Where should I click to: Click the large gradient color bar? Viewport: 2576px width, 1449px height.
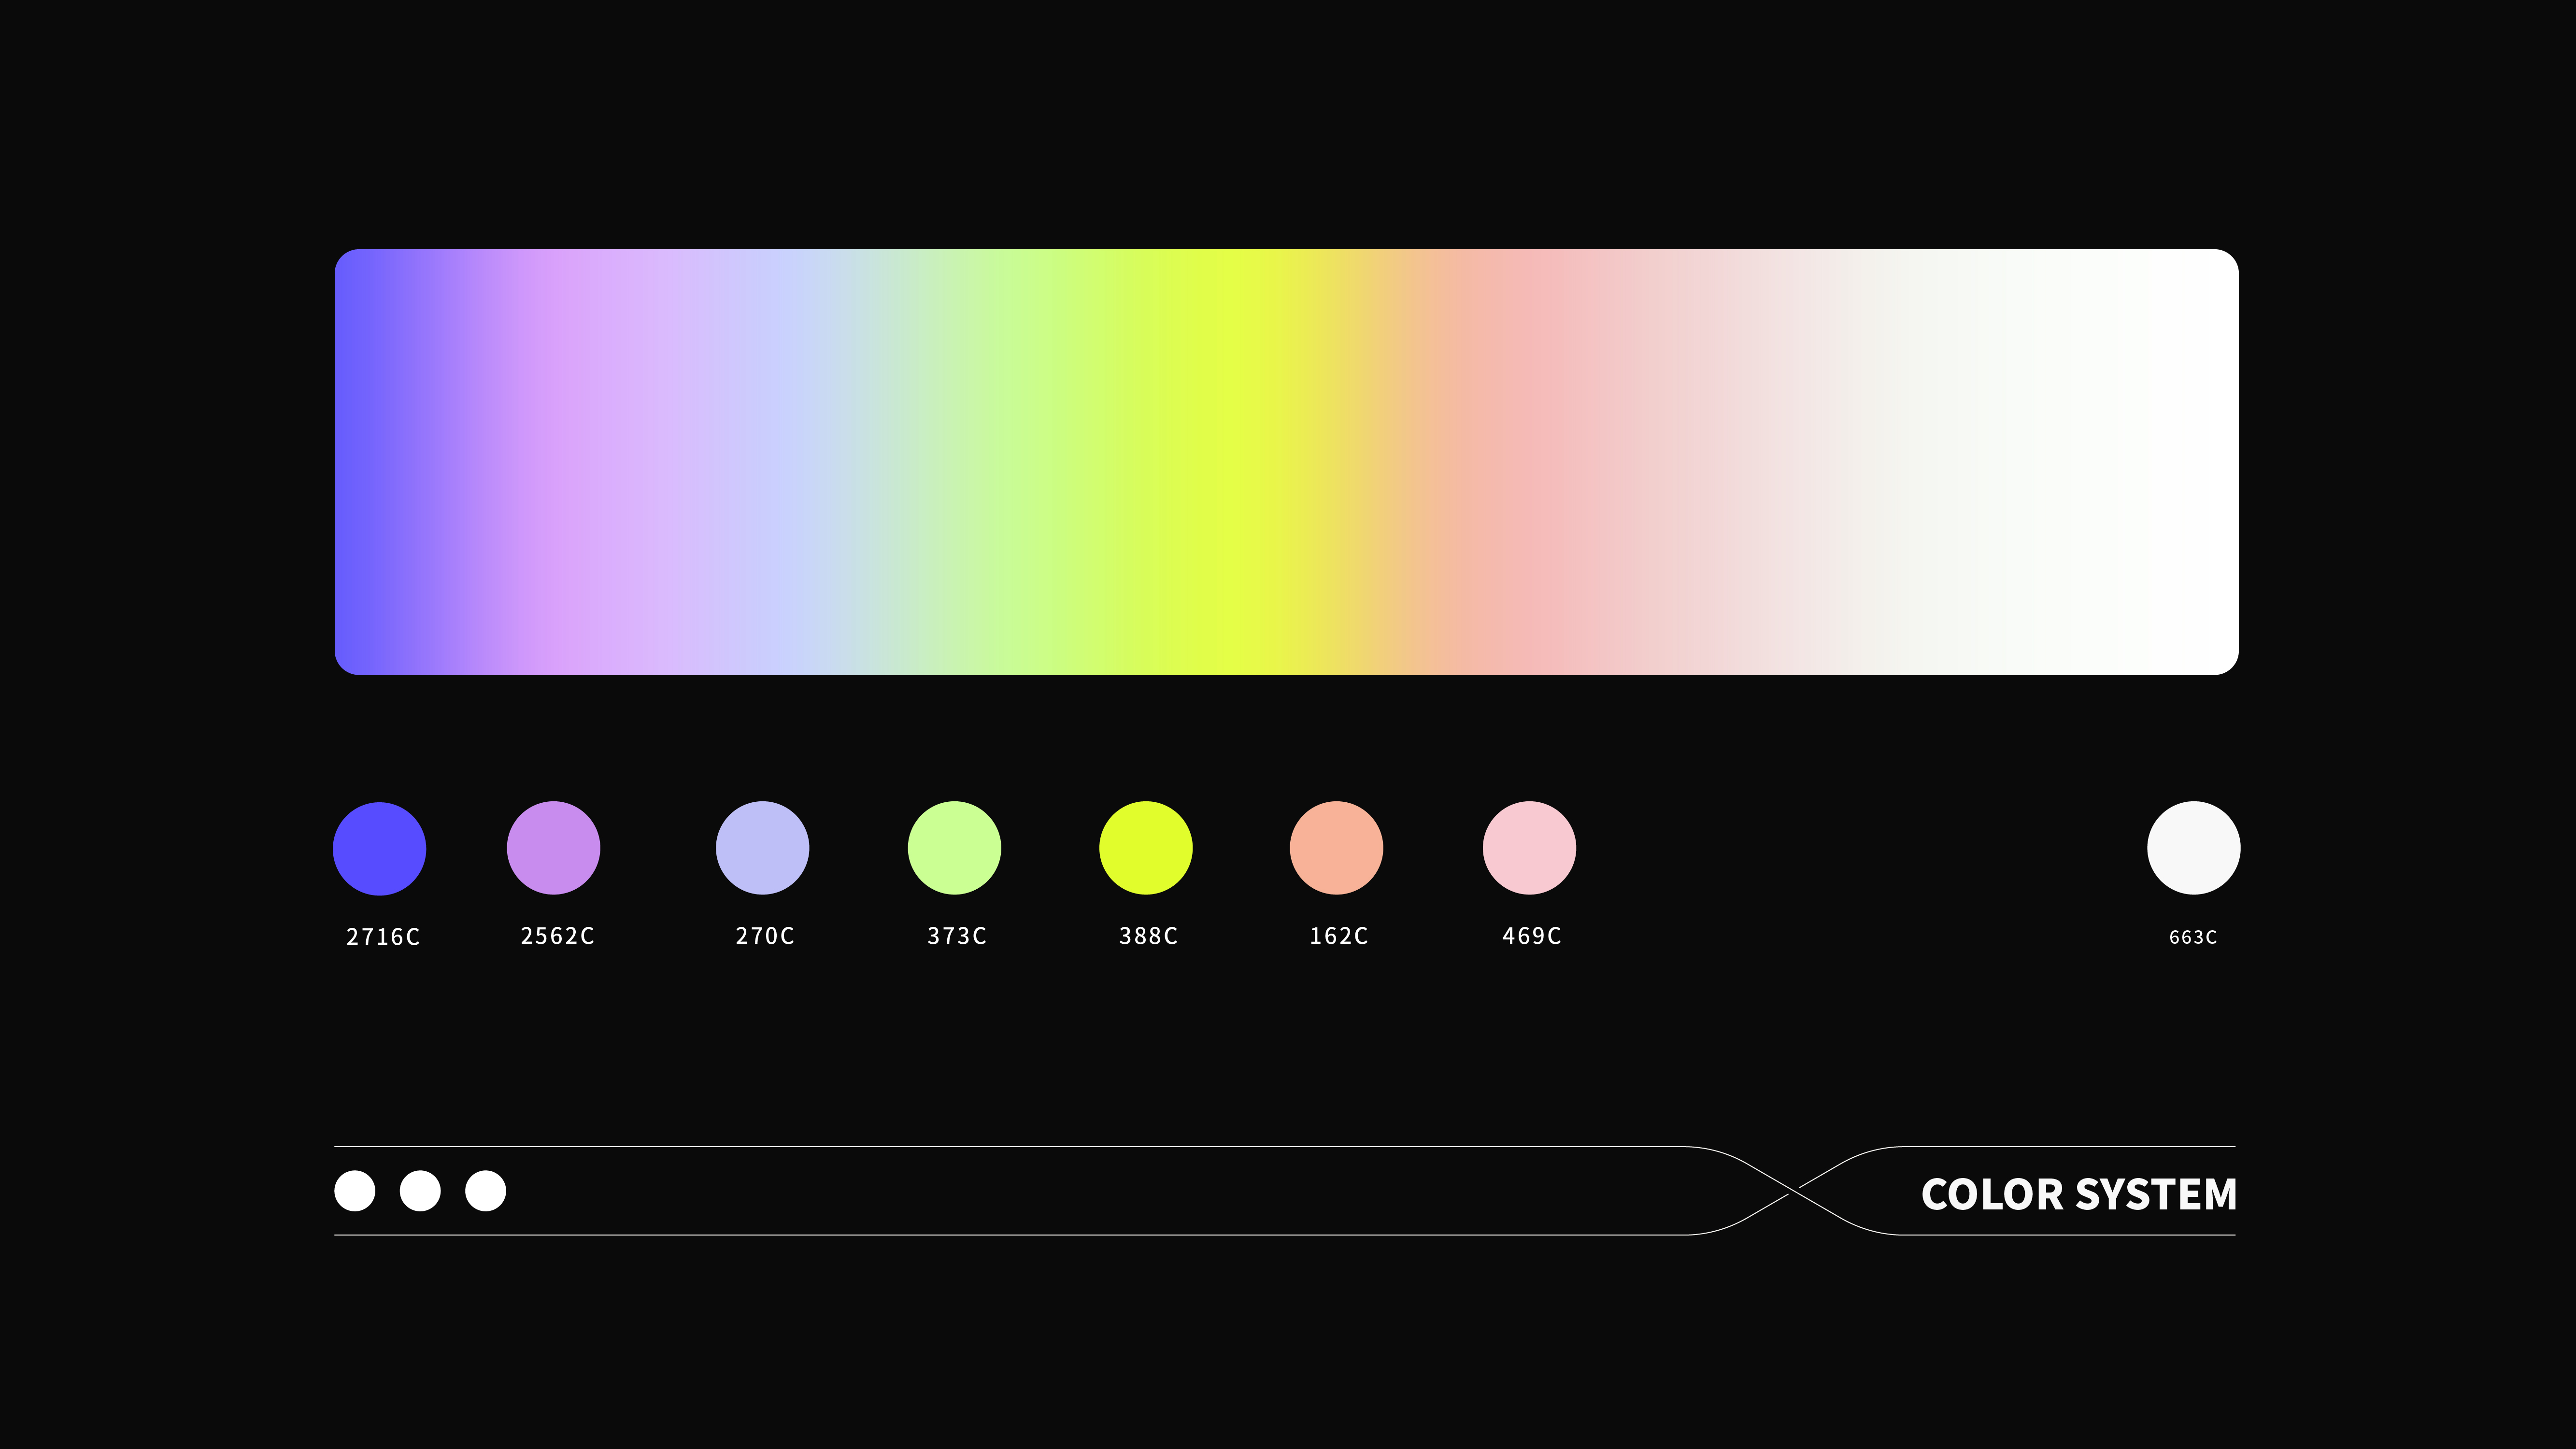(1287, 462)
